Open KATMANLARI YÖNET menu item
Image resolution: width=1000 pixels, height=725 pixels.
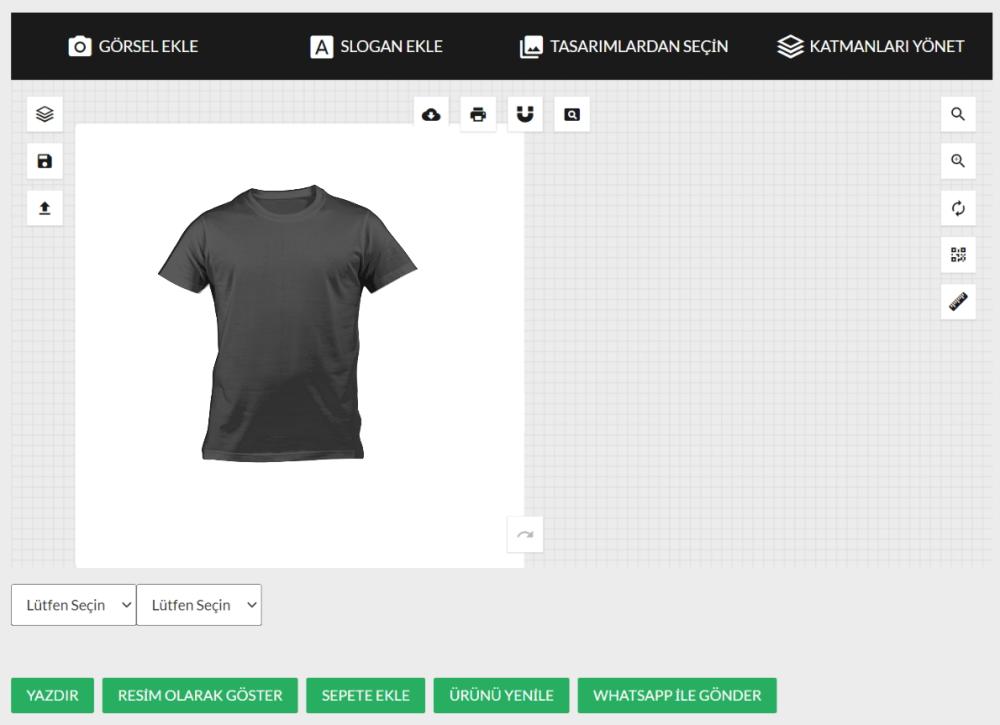point(871,47)
